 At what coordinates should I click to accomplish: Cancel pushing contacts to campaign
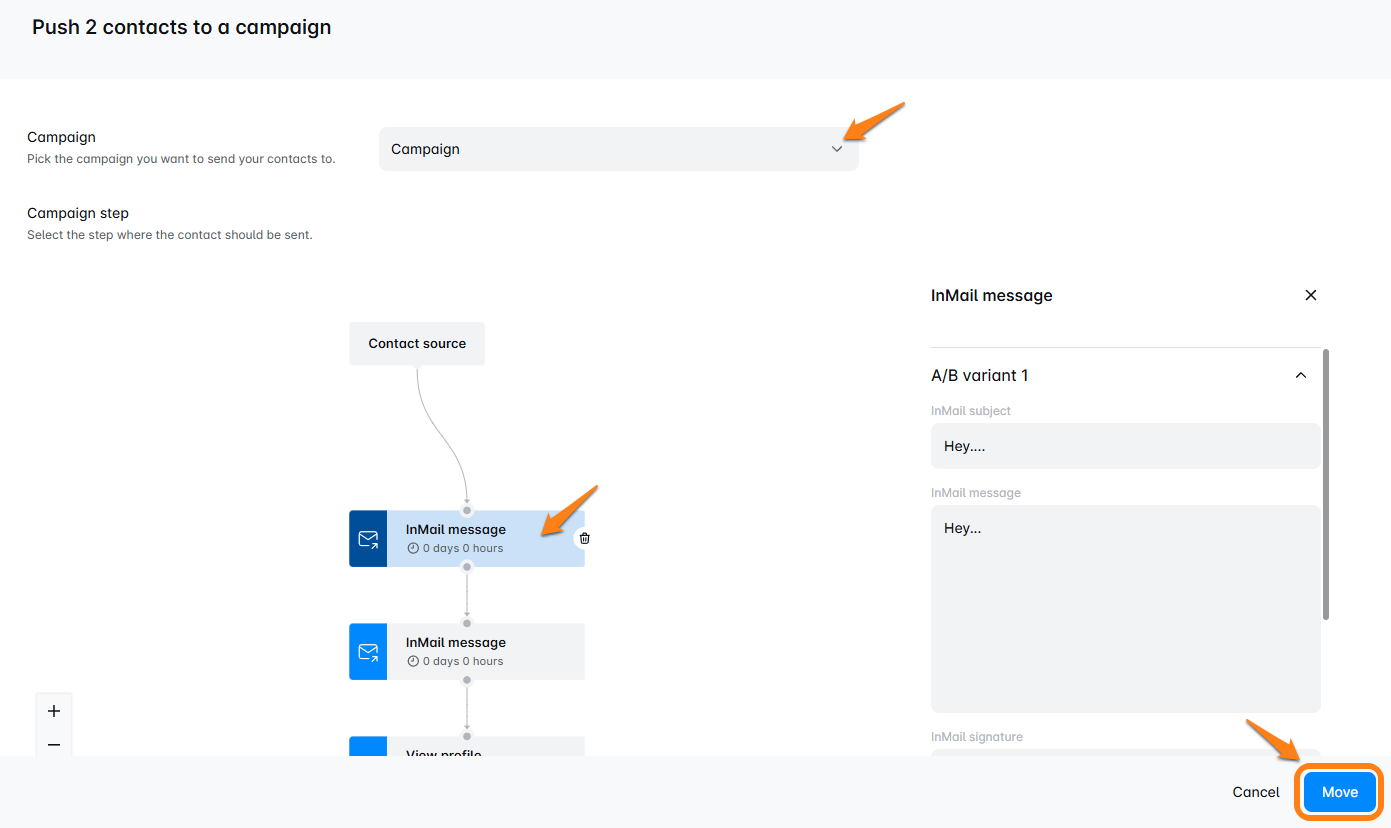point(1255,792)
